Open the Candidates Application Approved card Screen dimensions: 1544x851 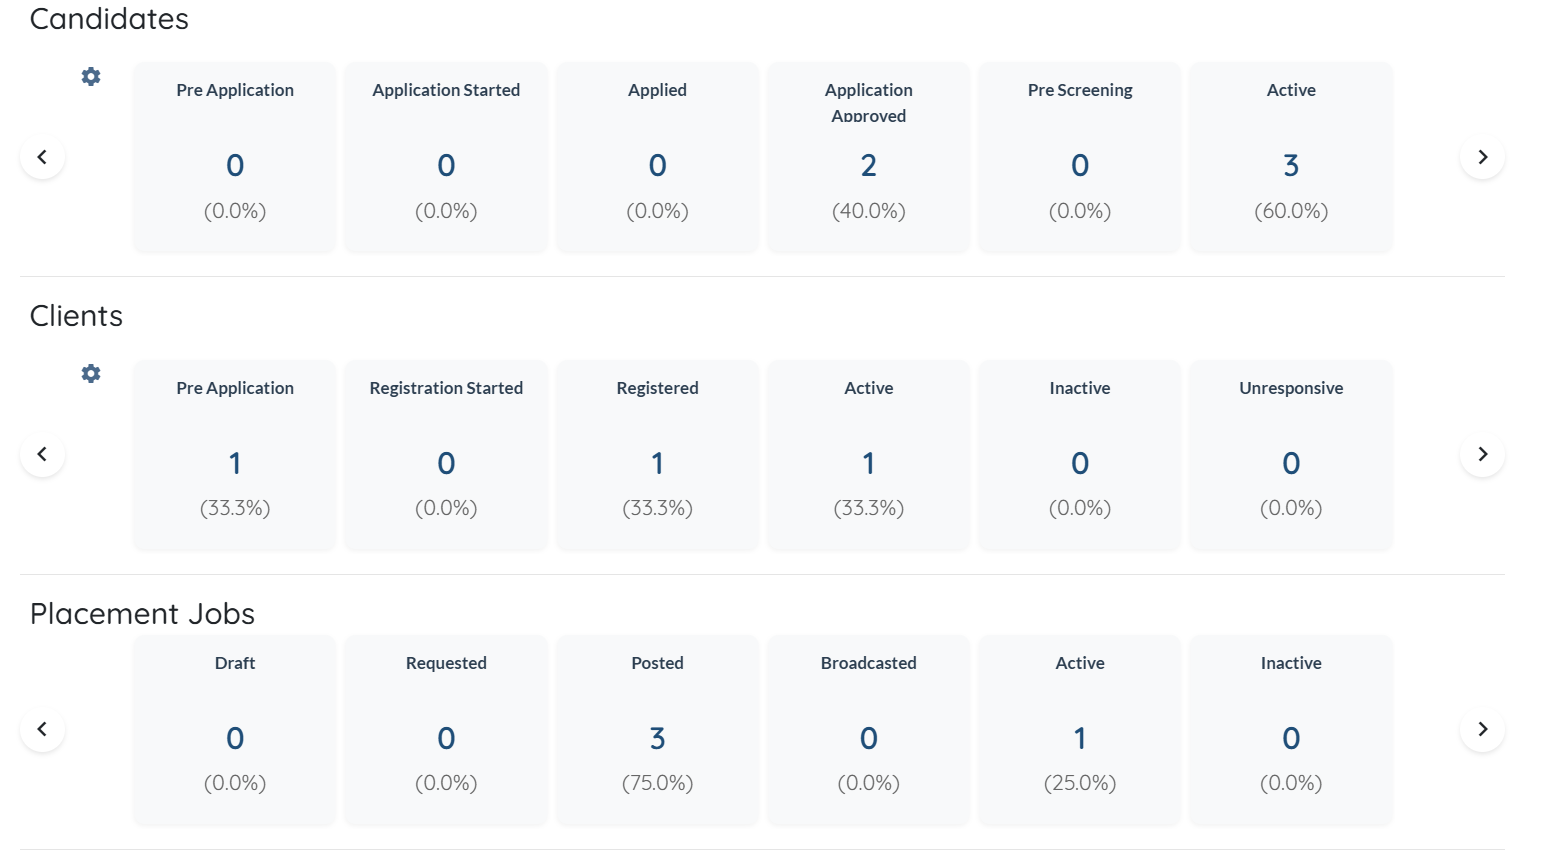868,157
